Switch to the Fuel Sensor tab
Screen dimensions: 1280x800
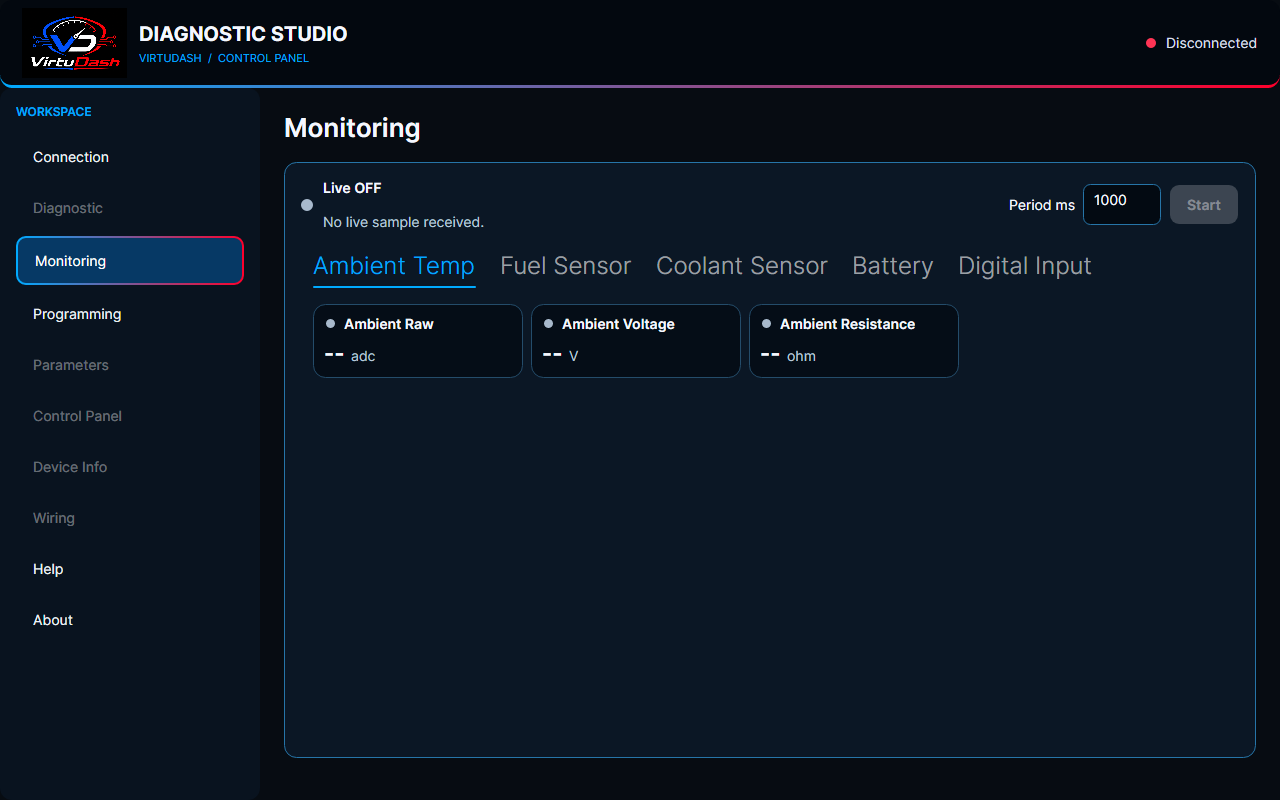pyautogui.click(x=566, y=266)
